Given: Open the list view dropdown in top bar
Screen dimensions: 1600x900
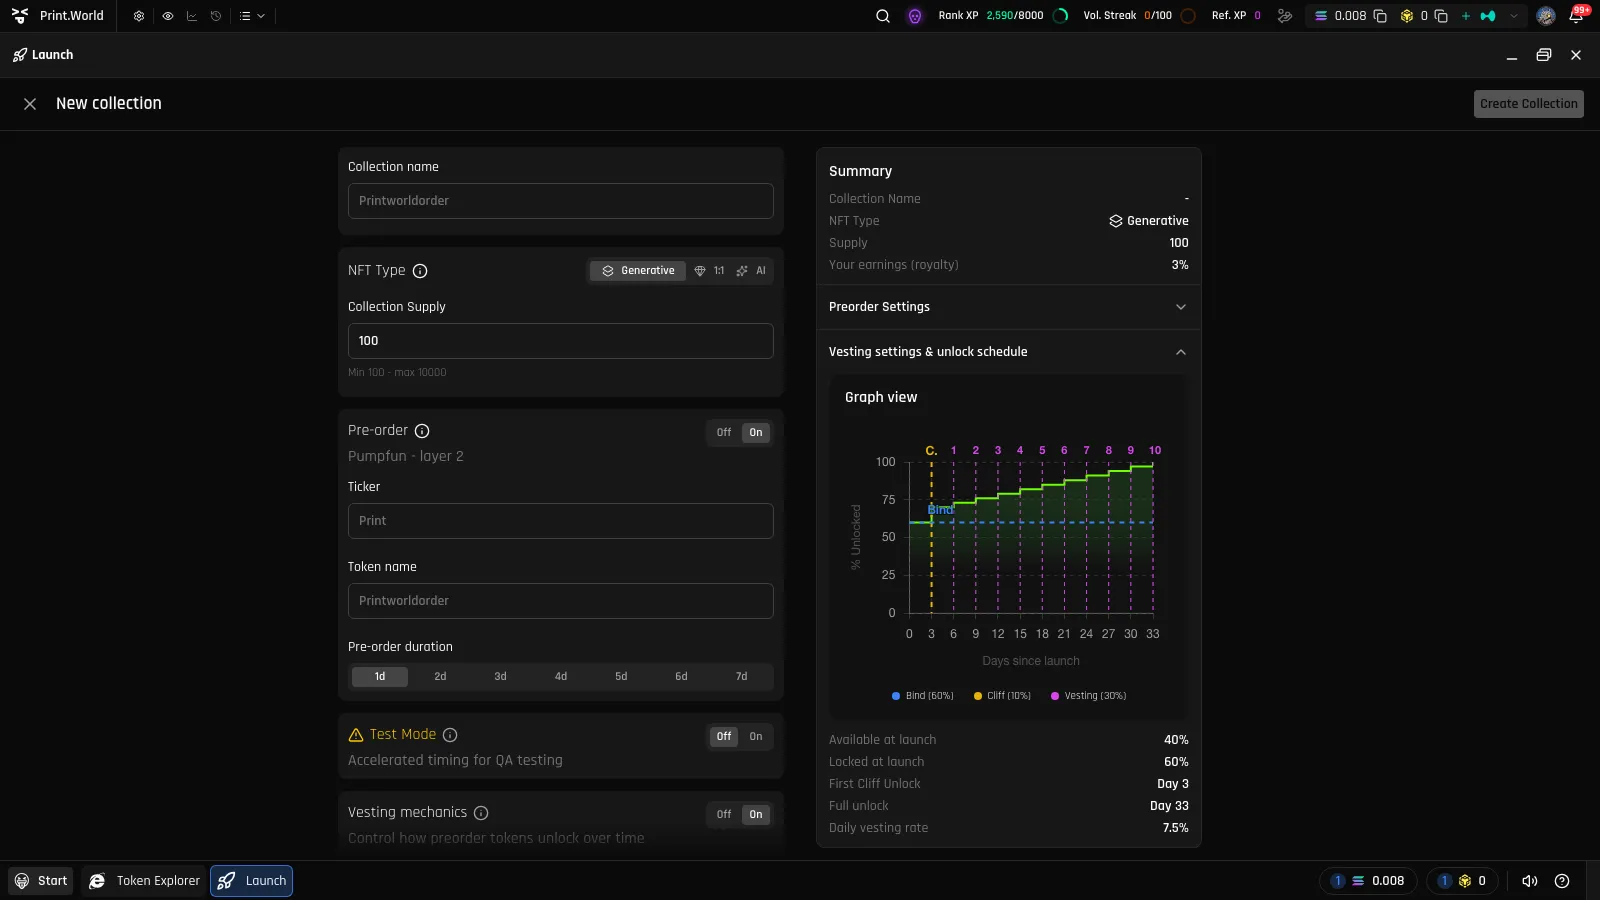Looking at the screenshot, I should click(x=252, y=16).
